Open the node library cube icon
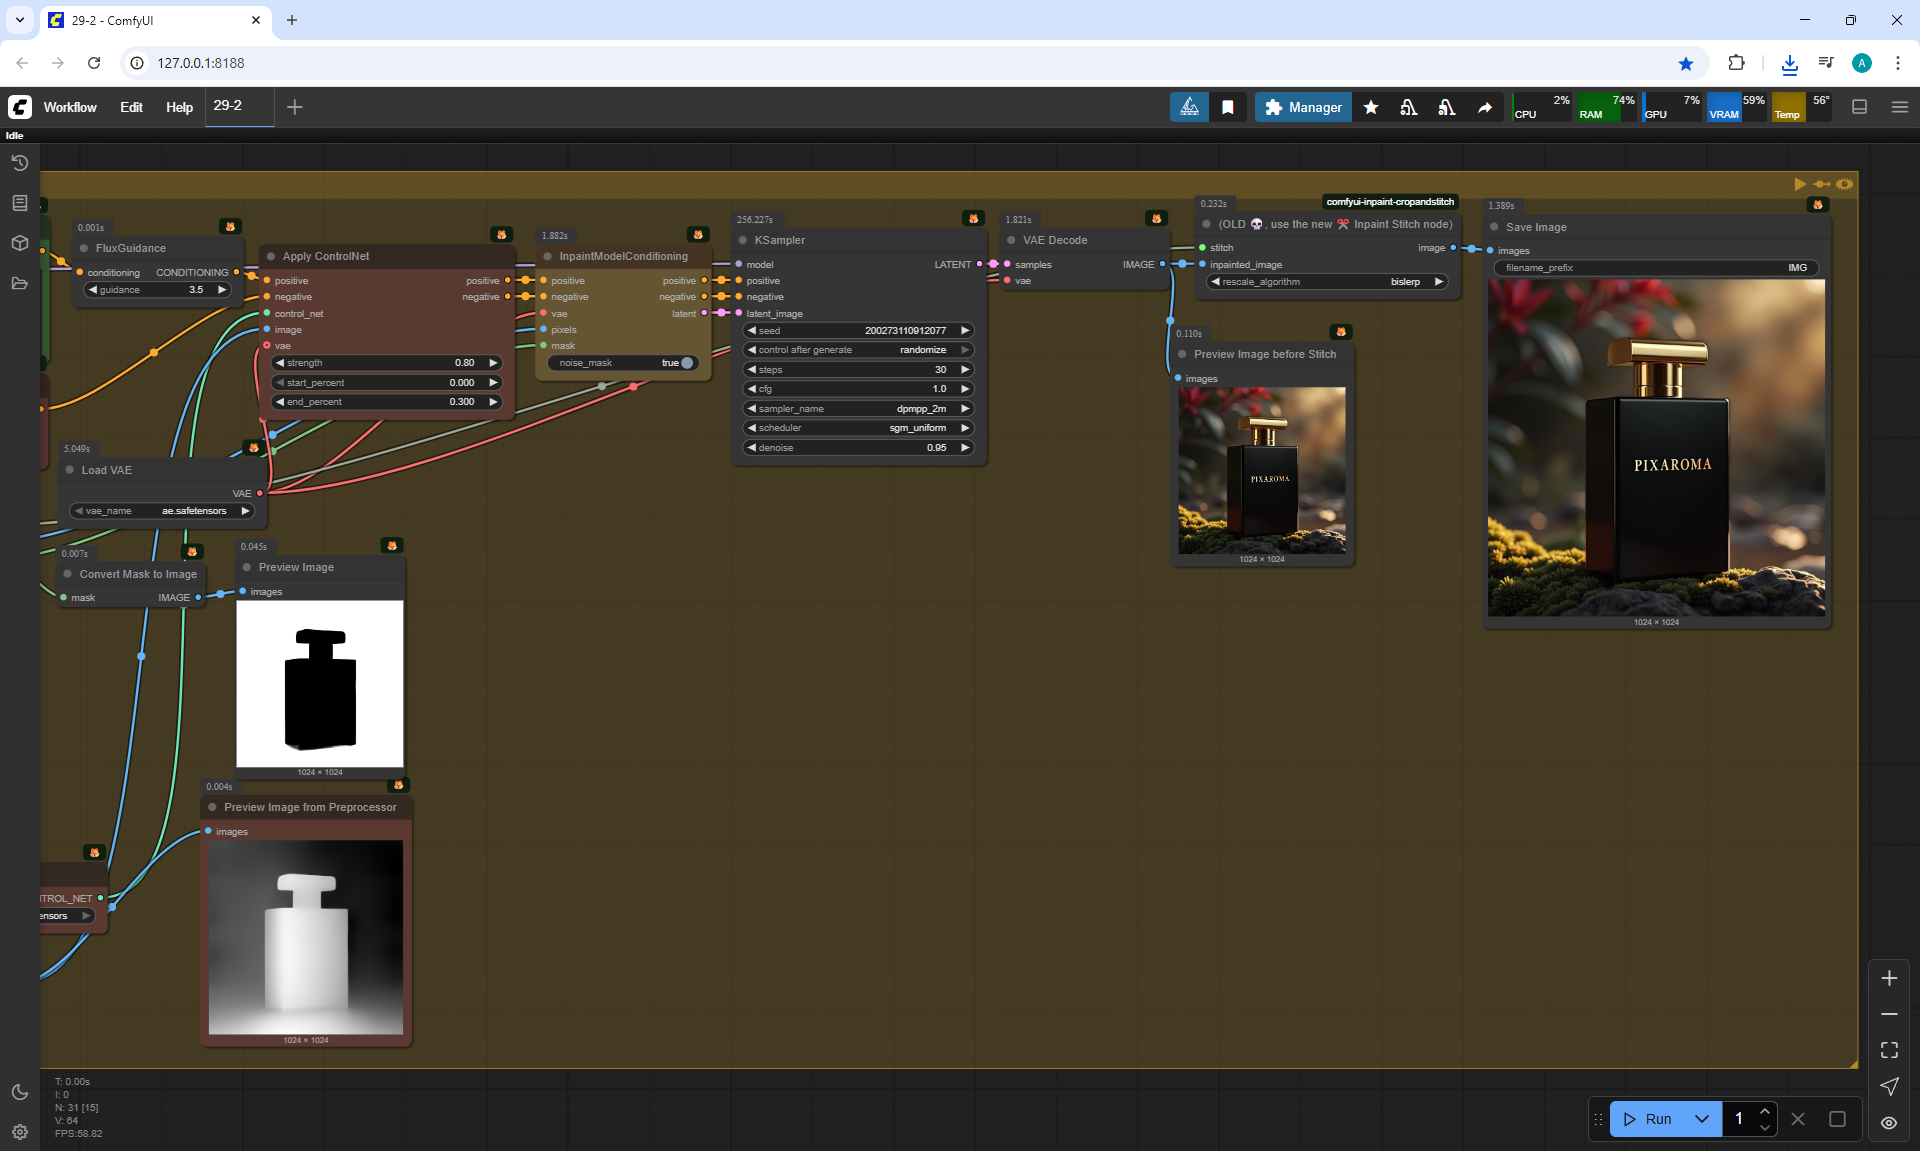Image resolution: width=1920 pixels, height=1151 pixels. [19, 243]
